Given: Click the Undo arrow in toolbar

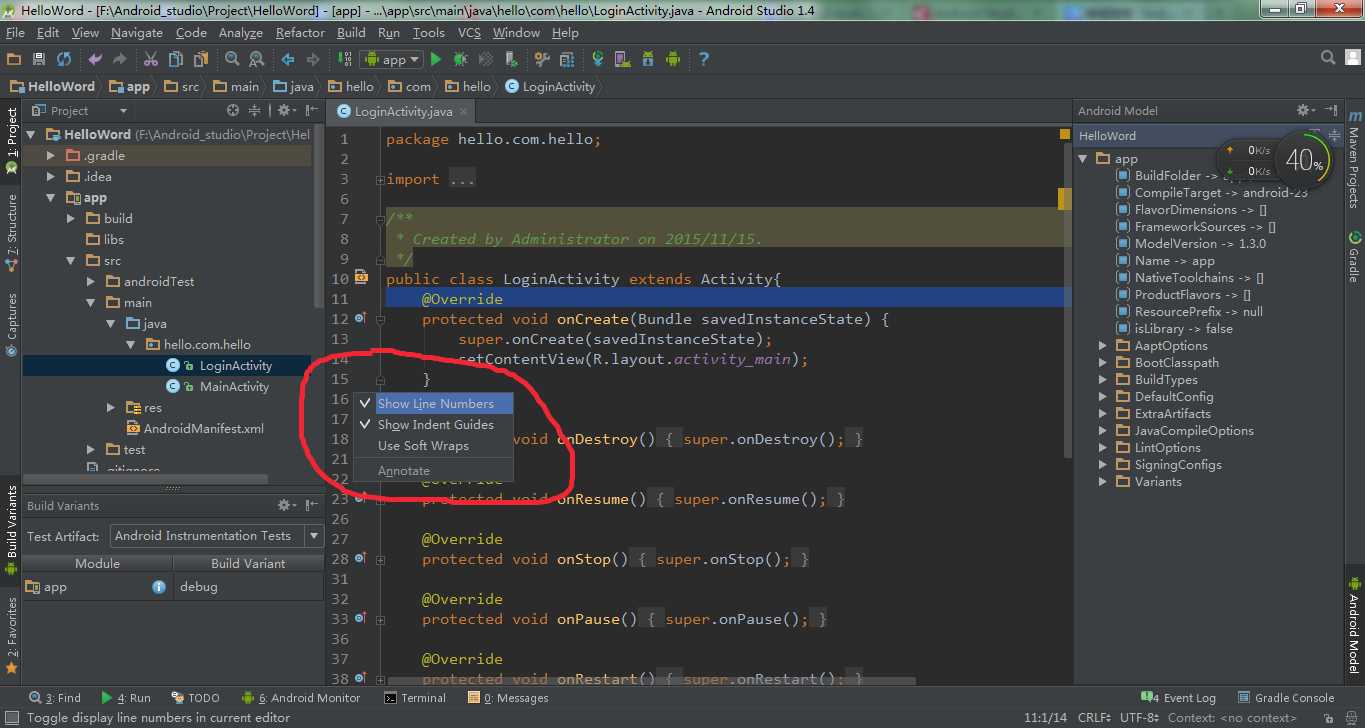Looking at the screenshot, I should 95,59.
